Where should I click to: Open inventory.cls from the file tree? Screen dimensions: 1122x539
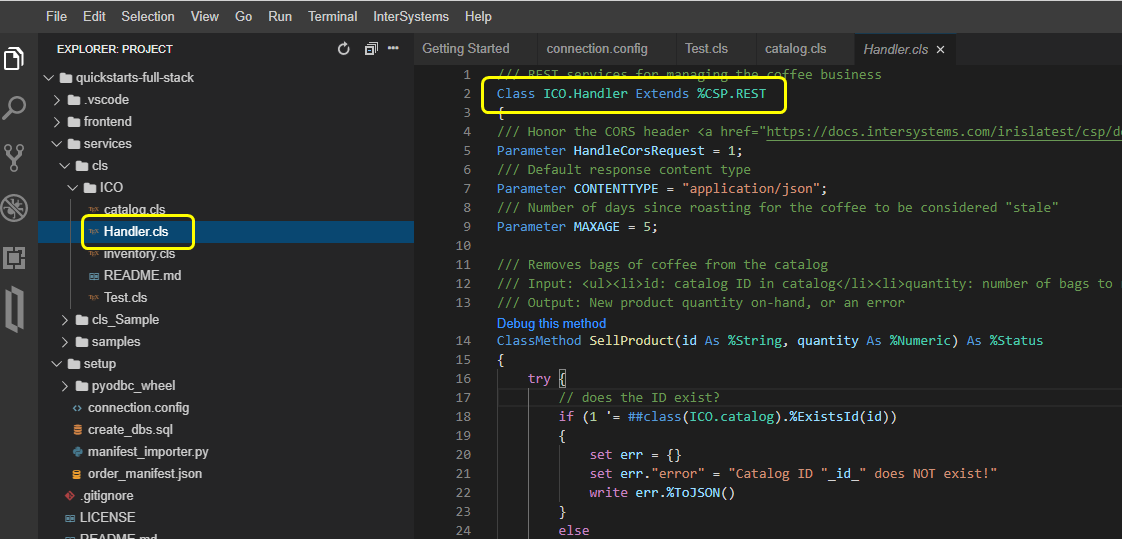click(x=139, y=254)
